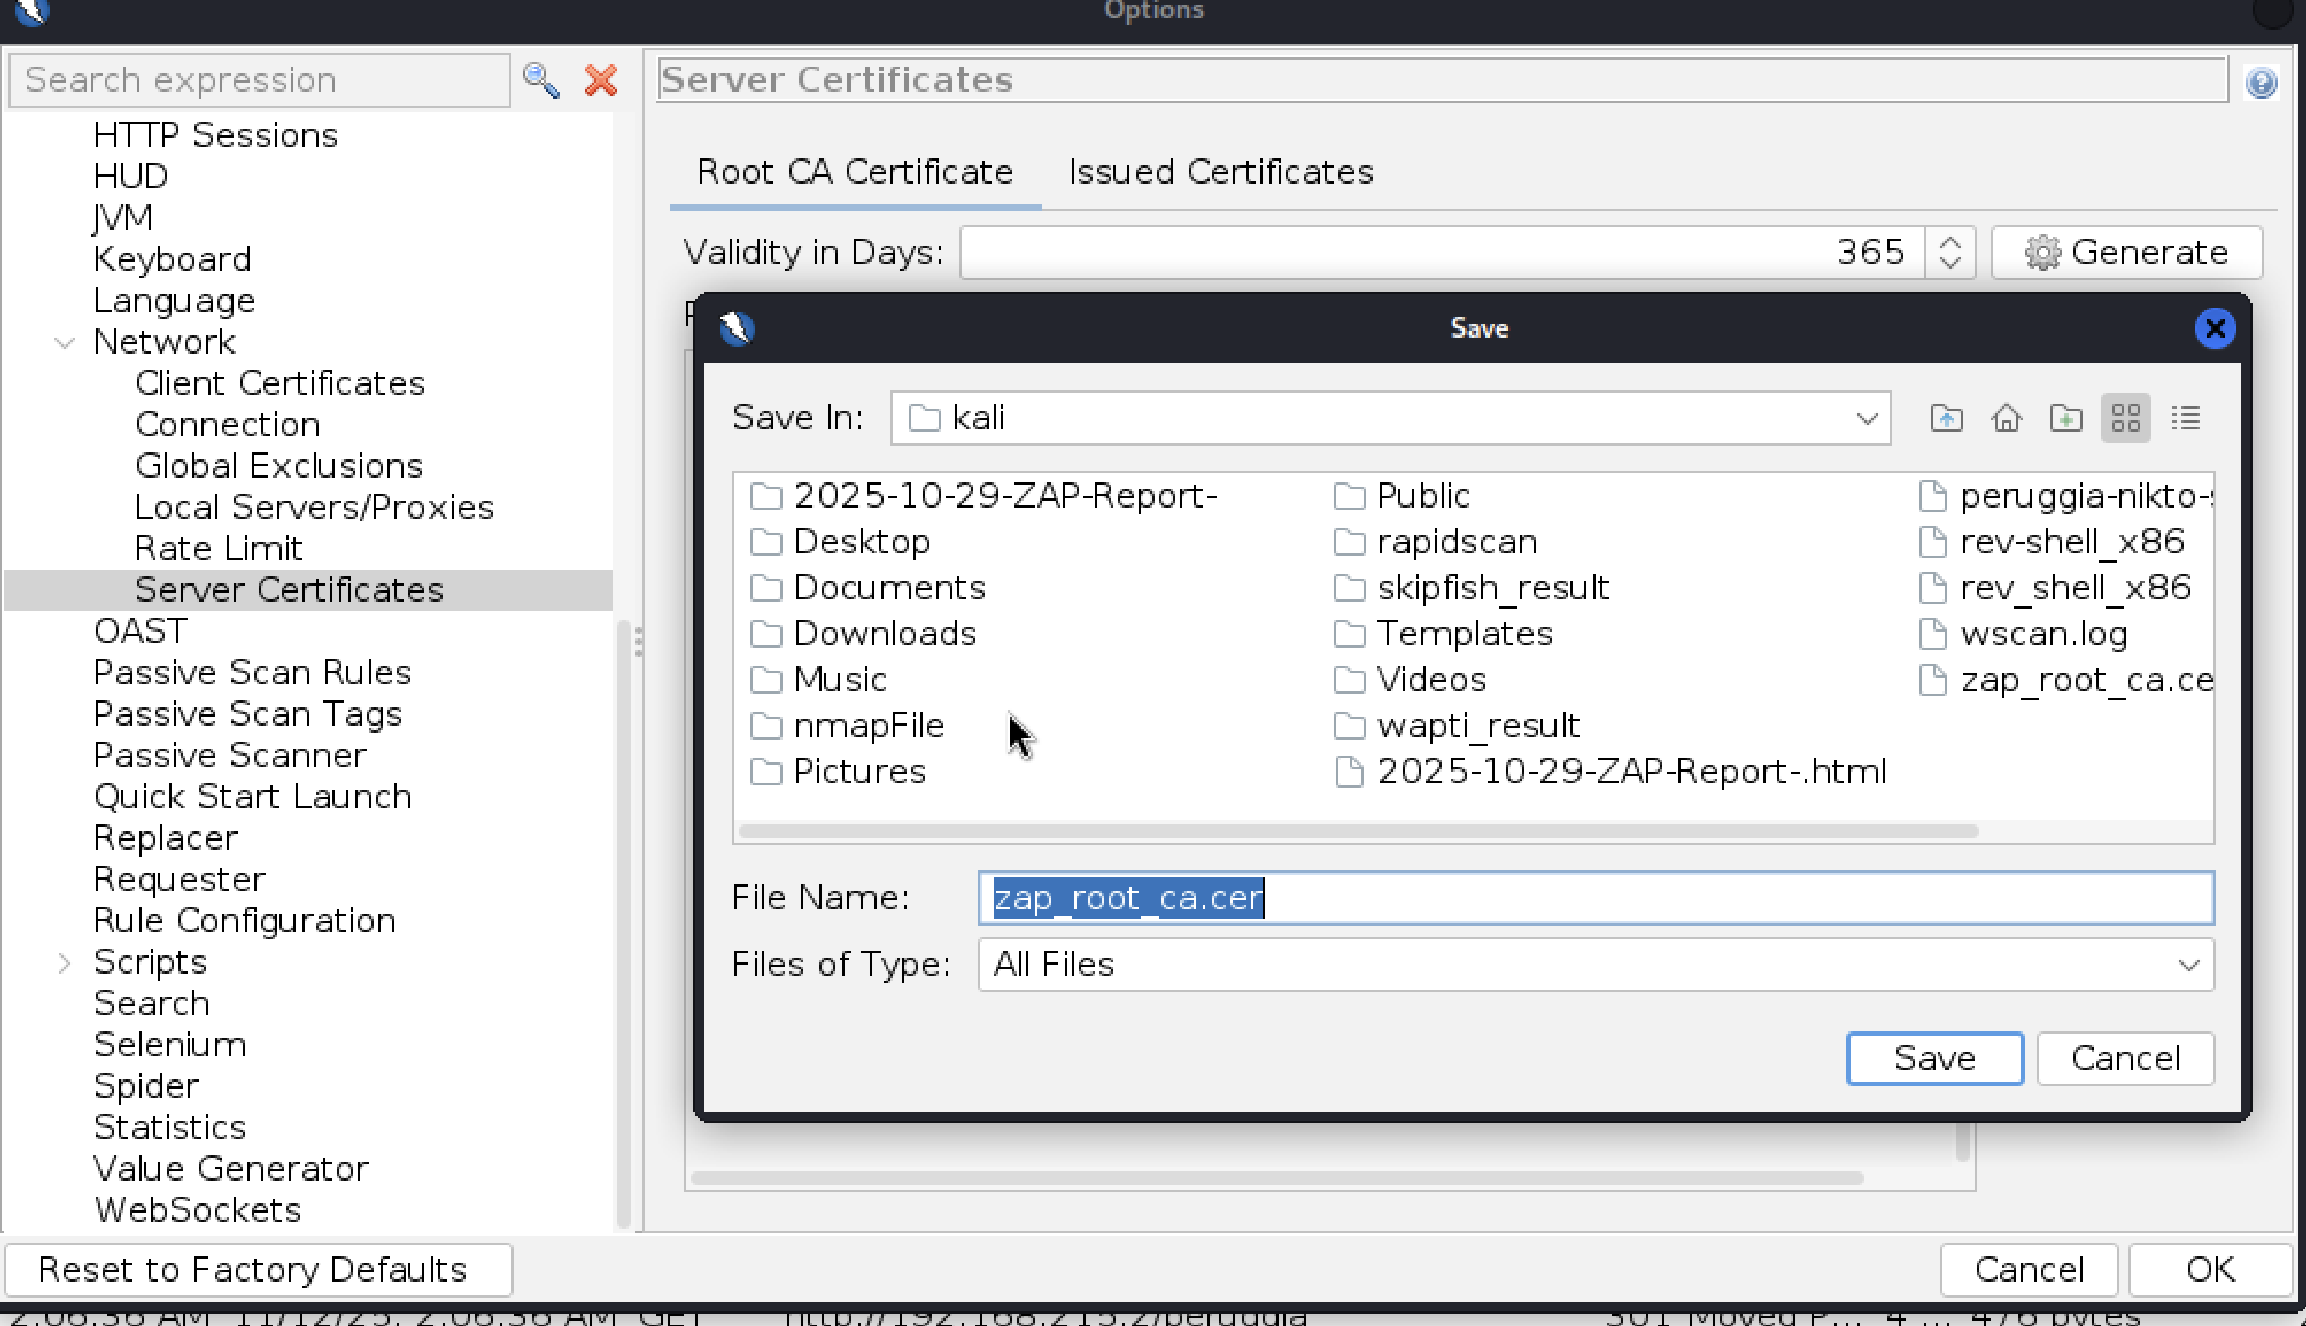Select the zap_root_ca.cer file icon

[x=1933, y=680]
